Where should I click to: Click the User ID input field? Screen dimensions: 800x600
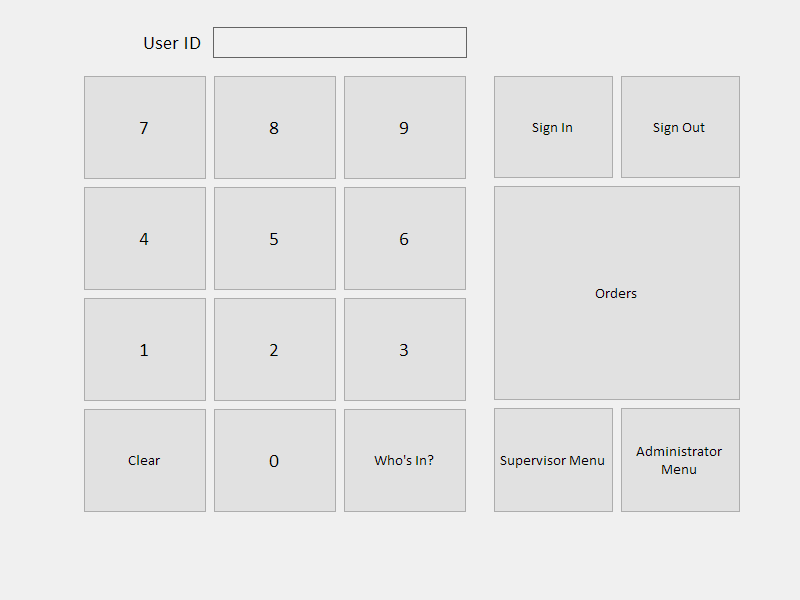tap(339, 43)
